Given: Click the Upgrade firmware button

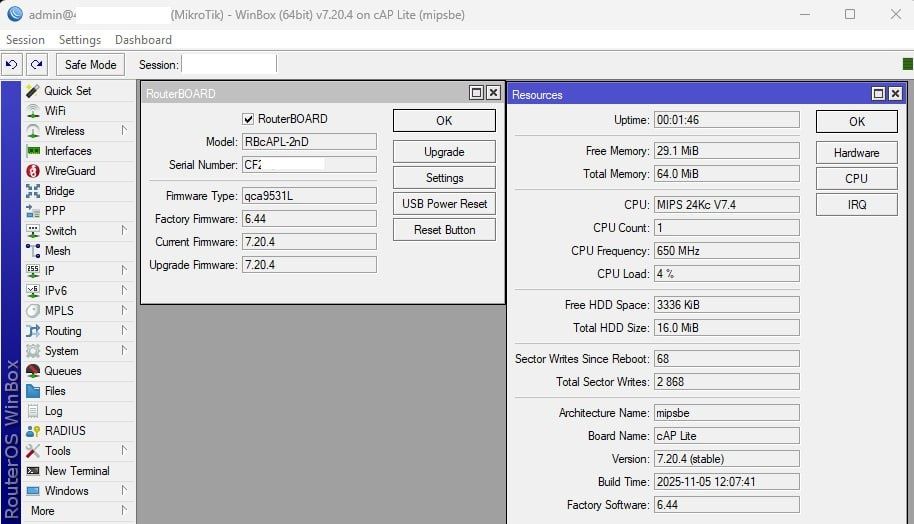Looking at the screenshot, I should (444, 152).
